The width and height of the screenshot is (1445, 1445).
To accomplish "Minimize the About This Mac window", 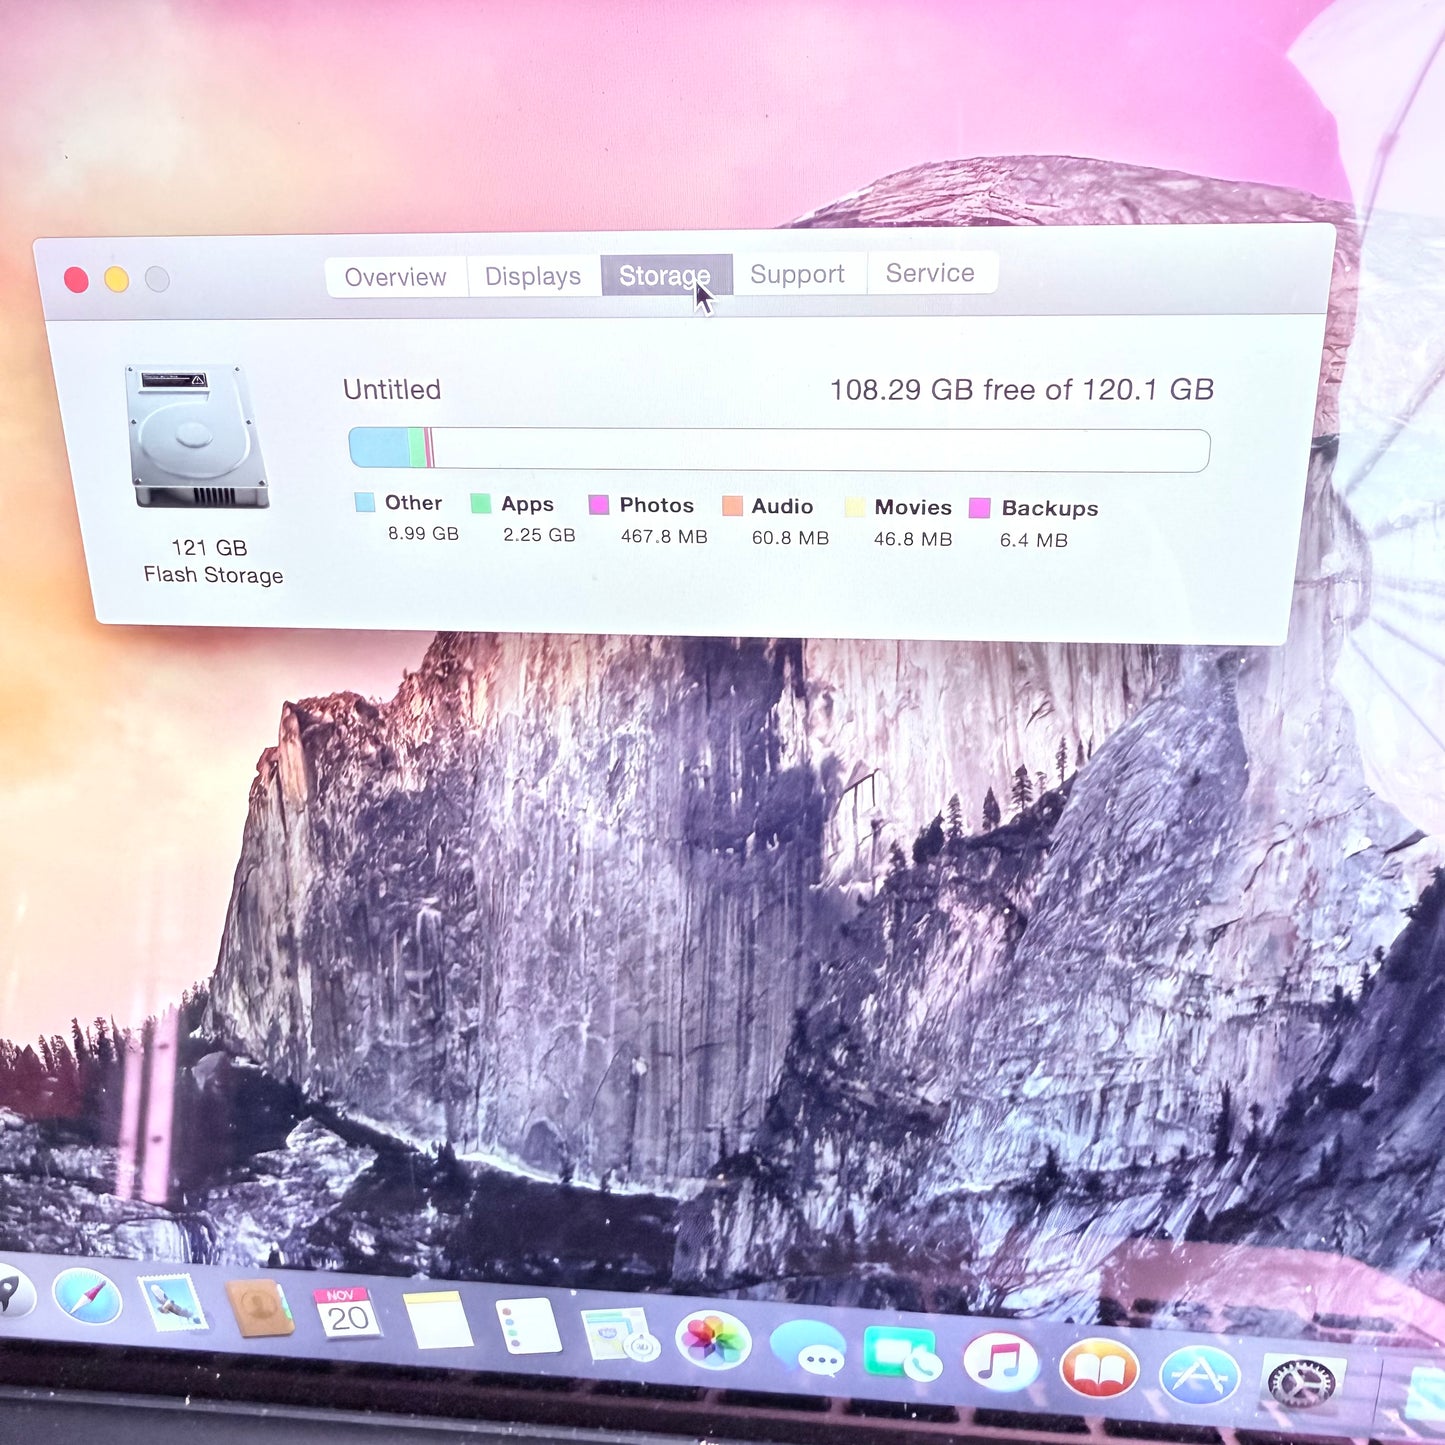I will tap(117, 280).
